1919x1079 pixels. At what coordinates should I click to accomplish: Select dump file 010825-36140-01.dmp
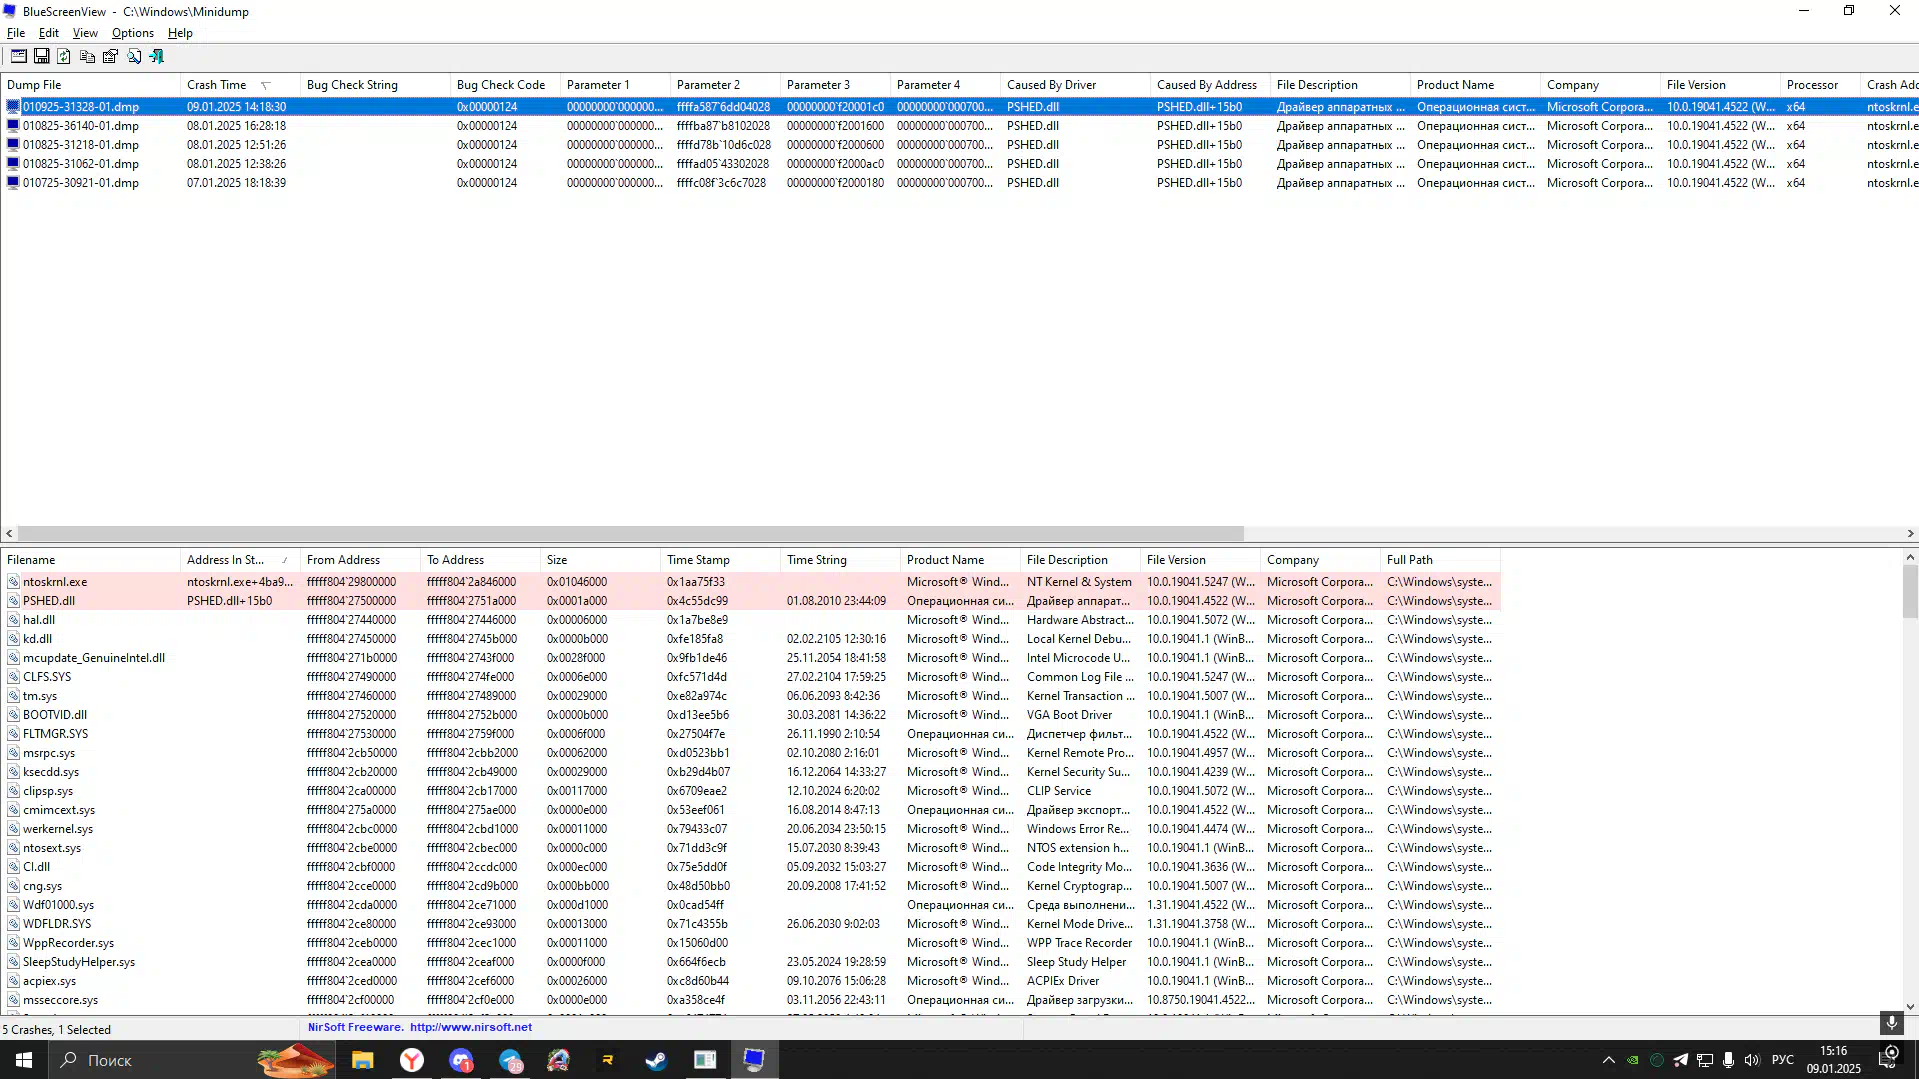click(81, 126)
